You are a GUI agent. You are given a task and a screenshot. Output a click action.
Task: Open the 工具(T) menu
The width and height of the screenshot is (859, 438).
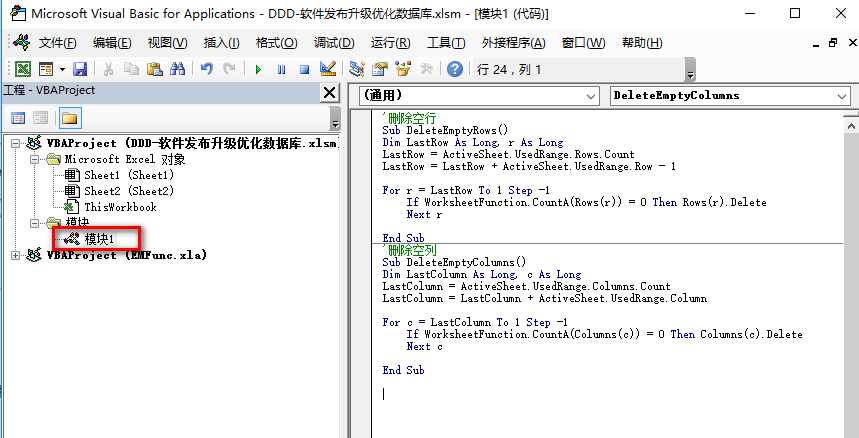[446, 43]
